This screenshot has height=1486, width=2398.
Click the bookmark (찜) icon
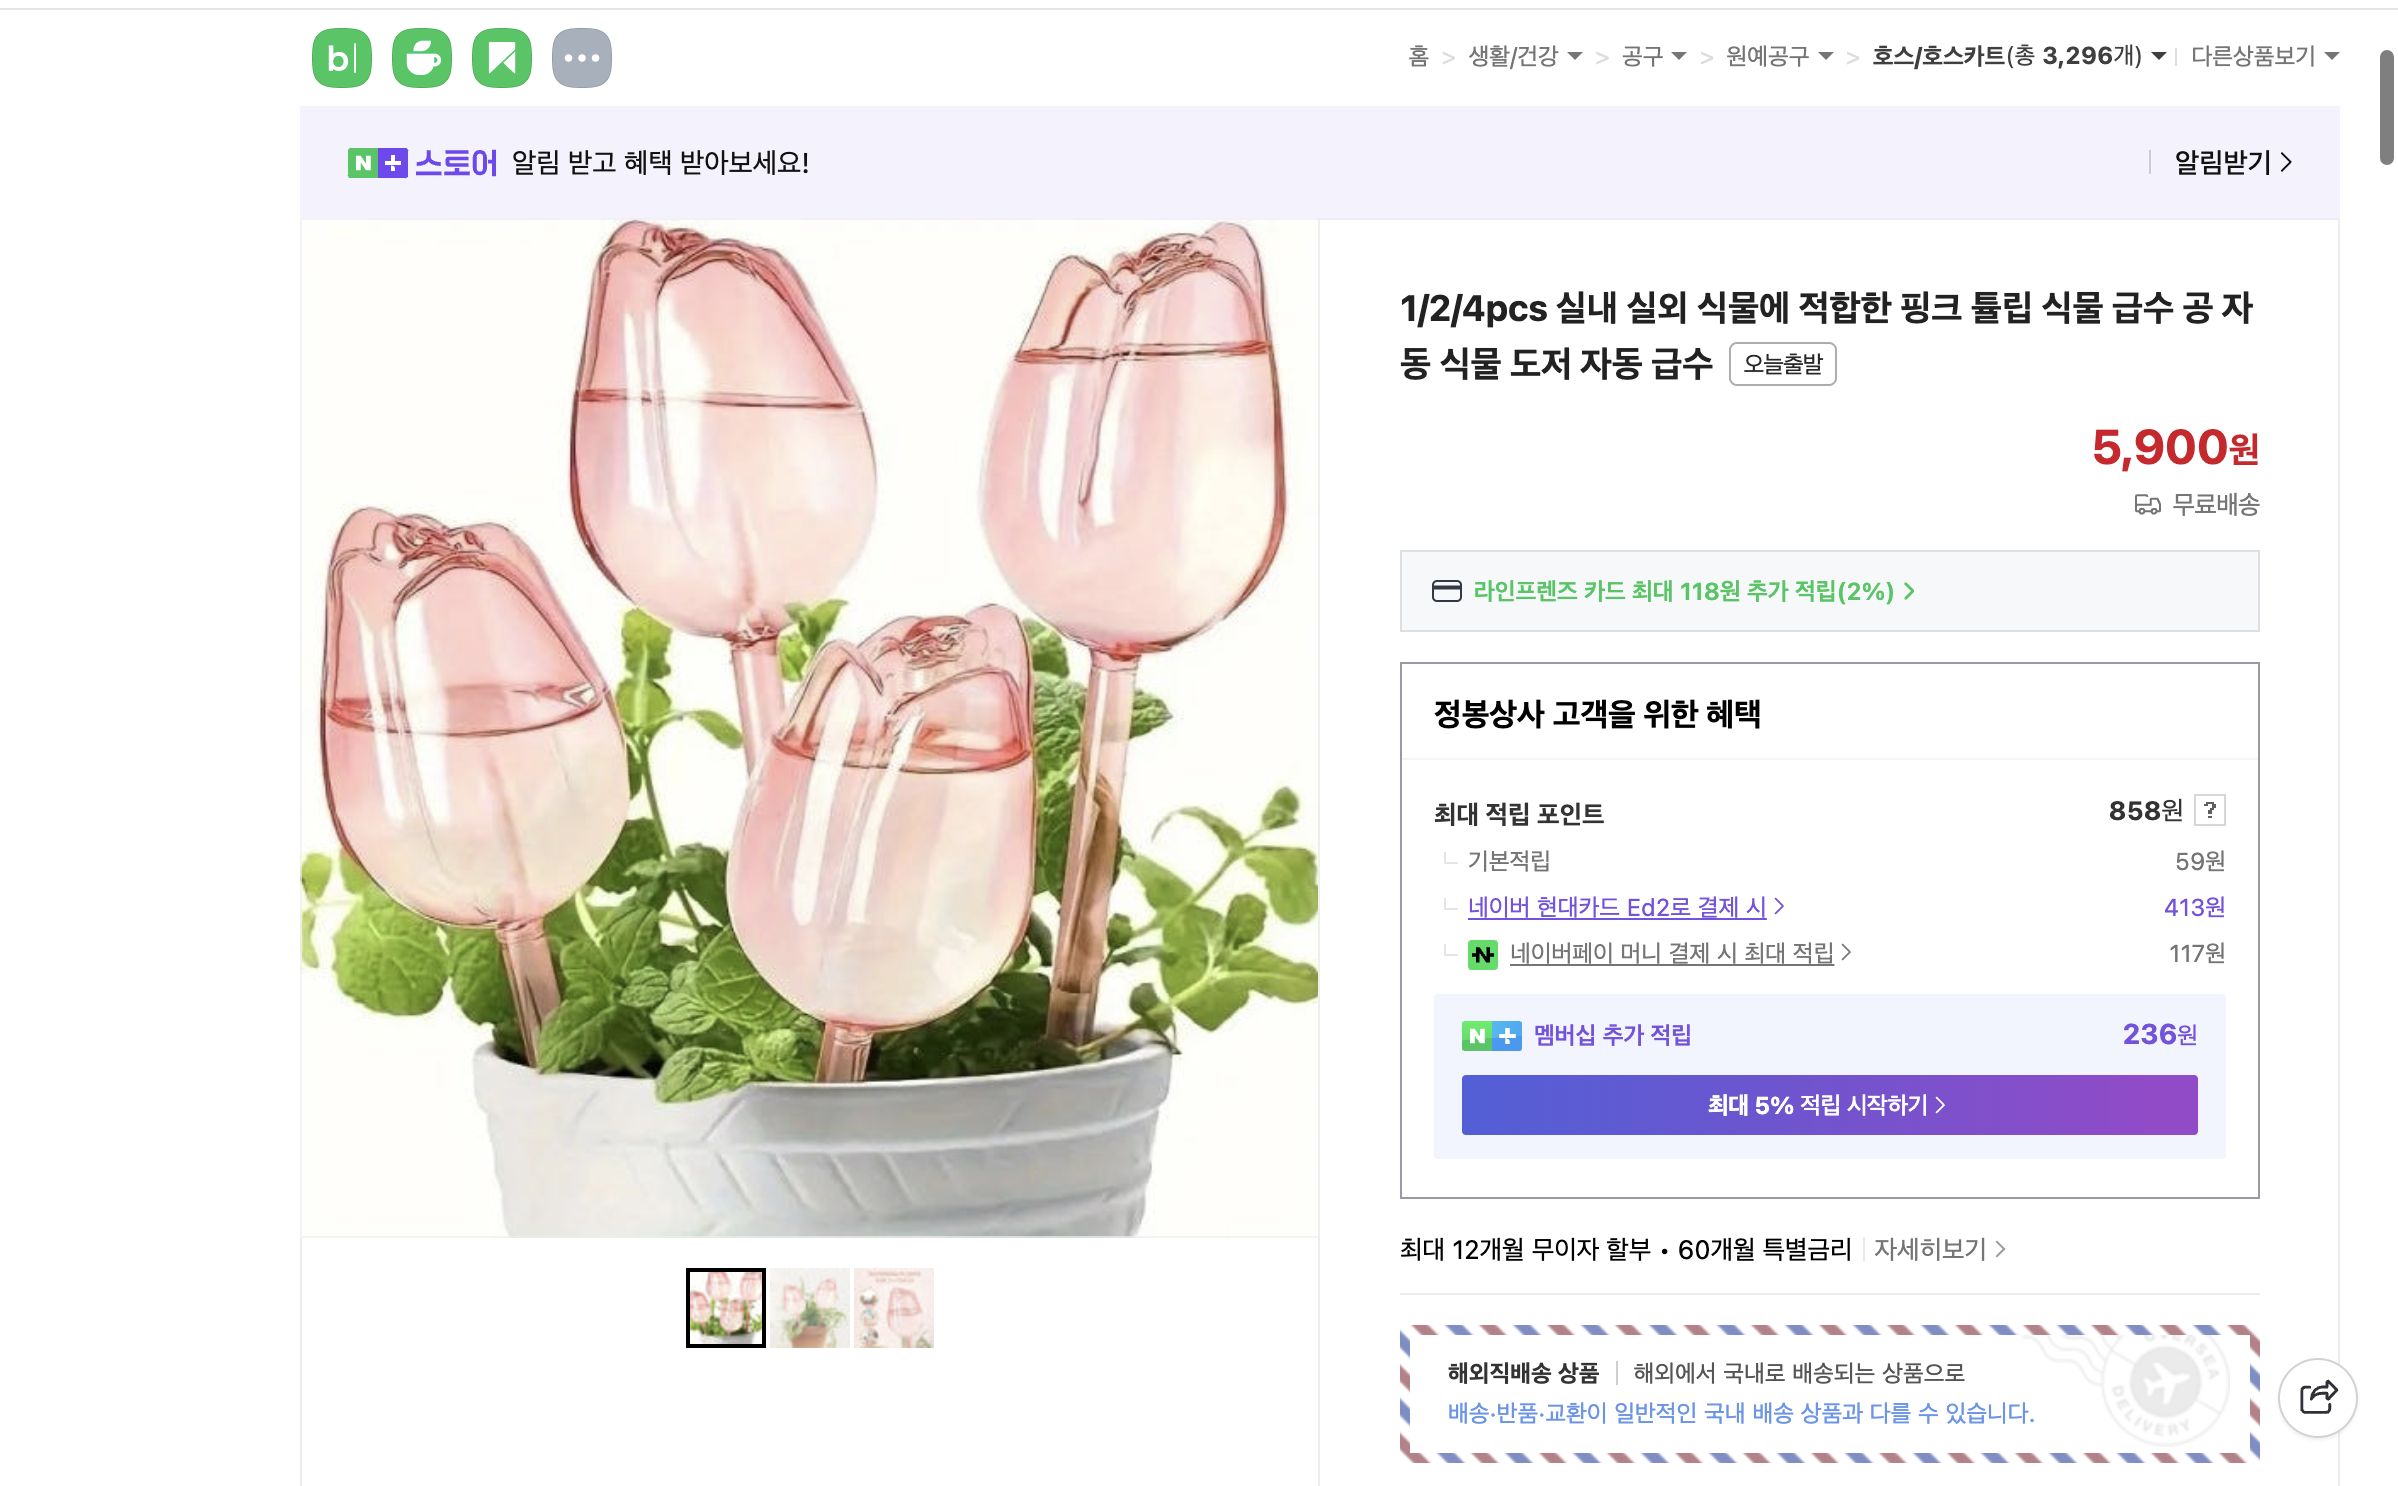coord(504,57)
